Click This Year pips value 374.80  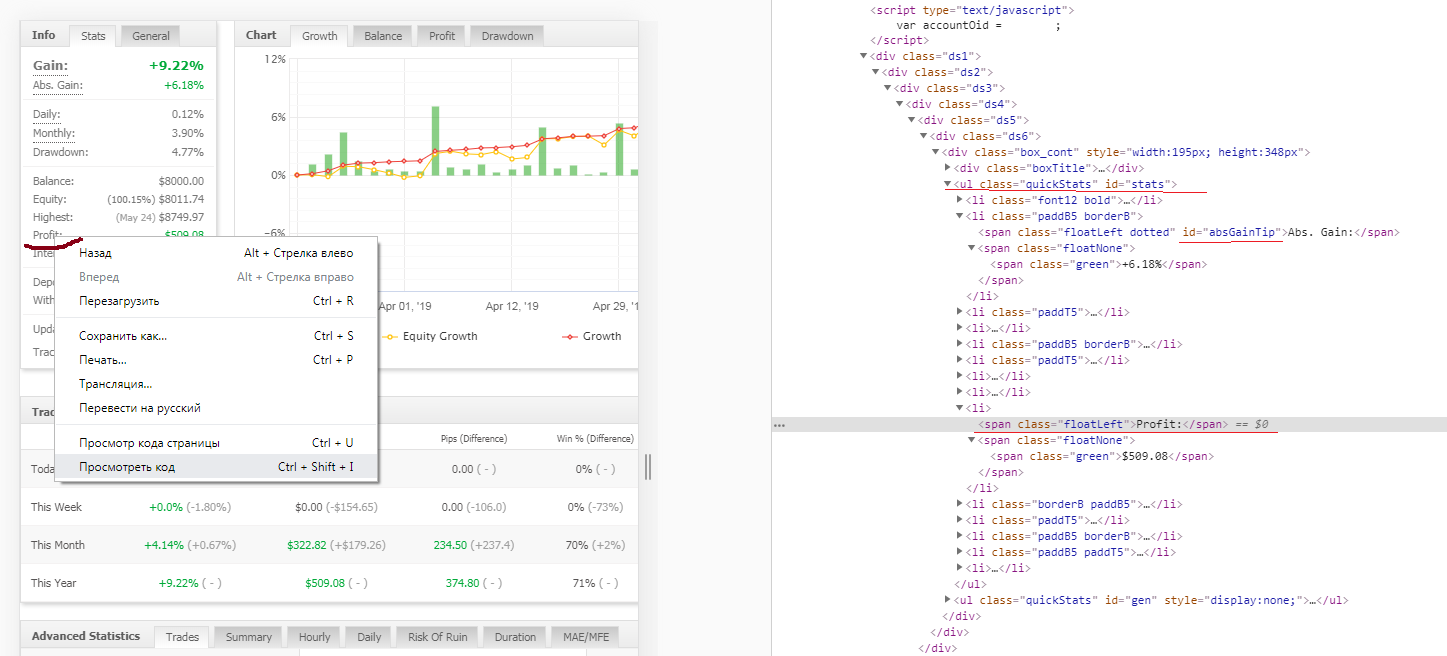463,583
